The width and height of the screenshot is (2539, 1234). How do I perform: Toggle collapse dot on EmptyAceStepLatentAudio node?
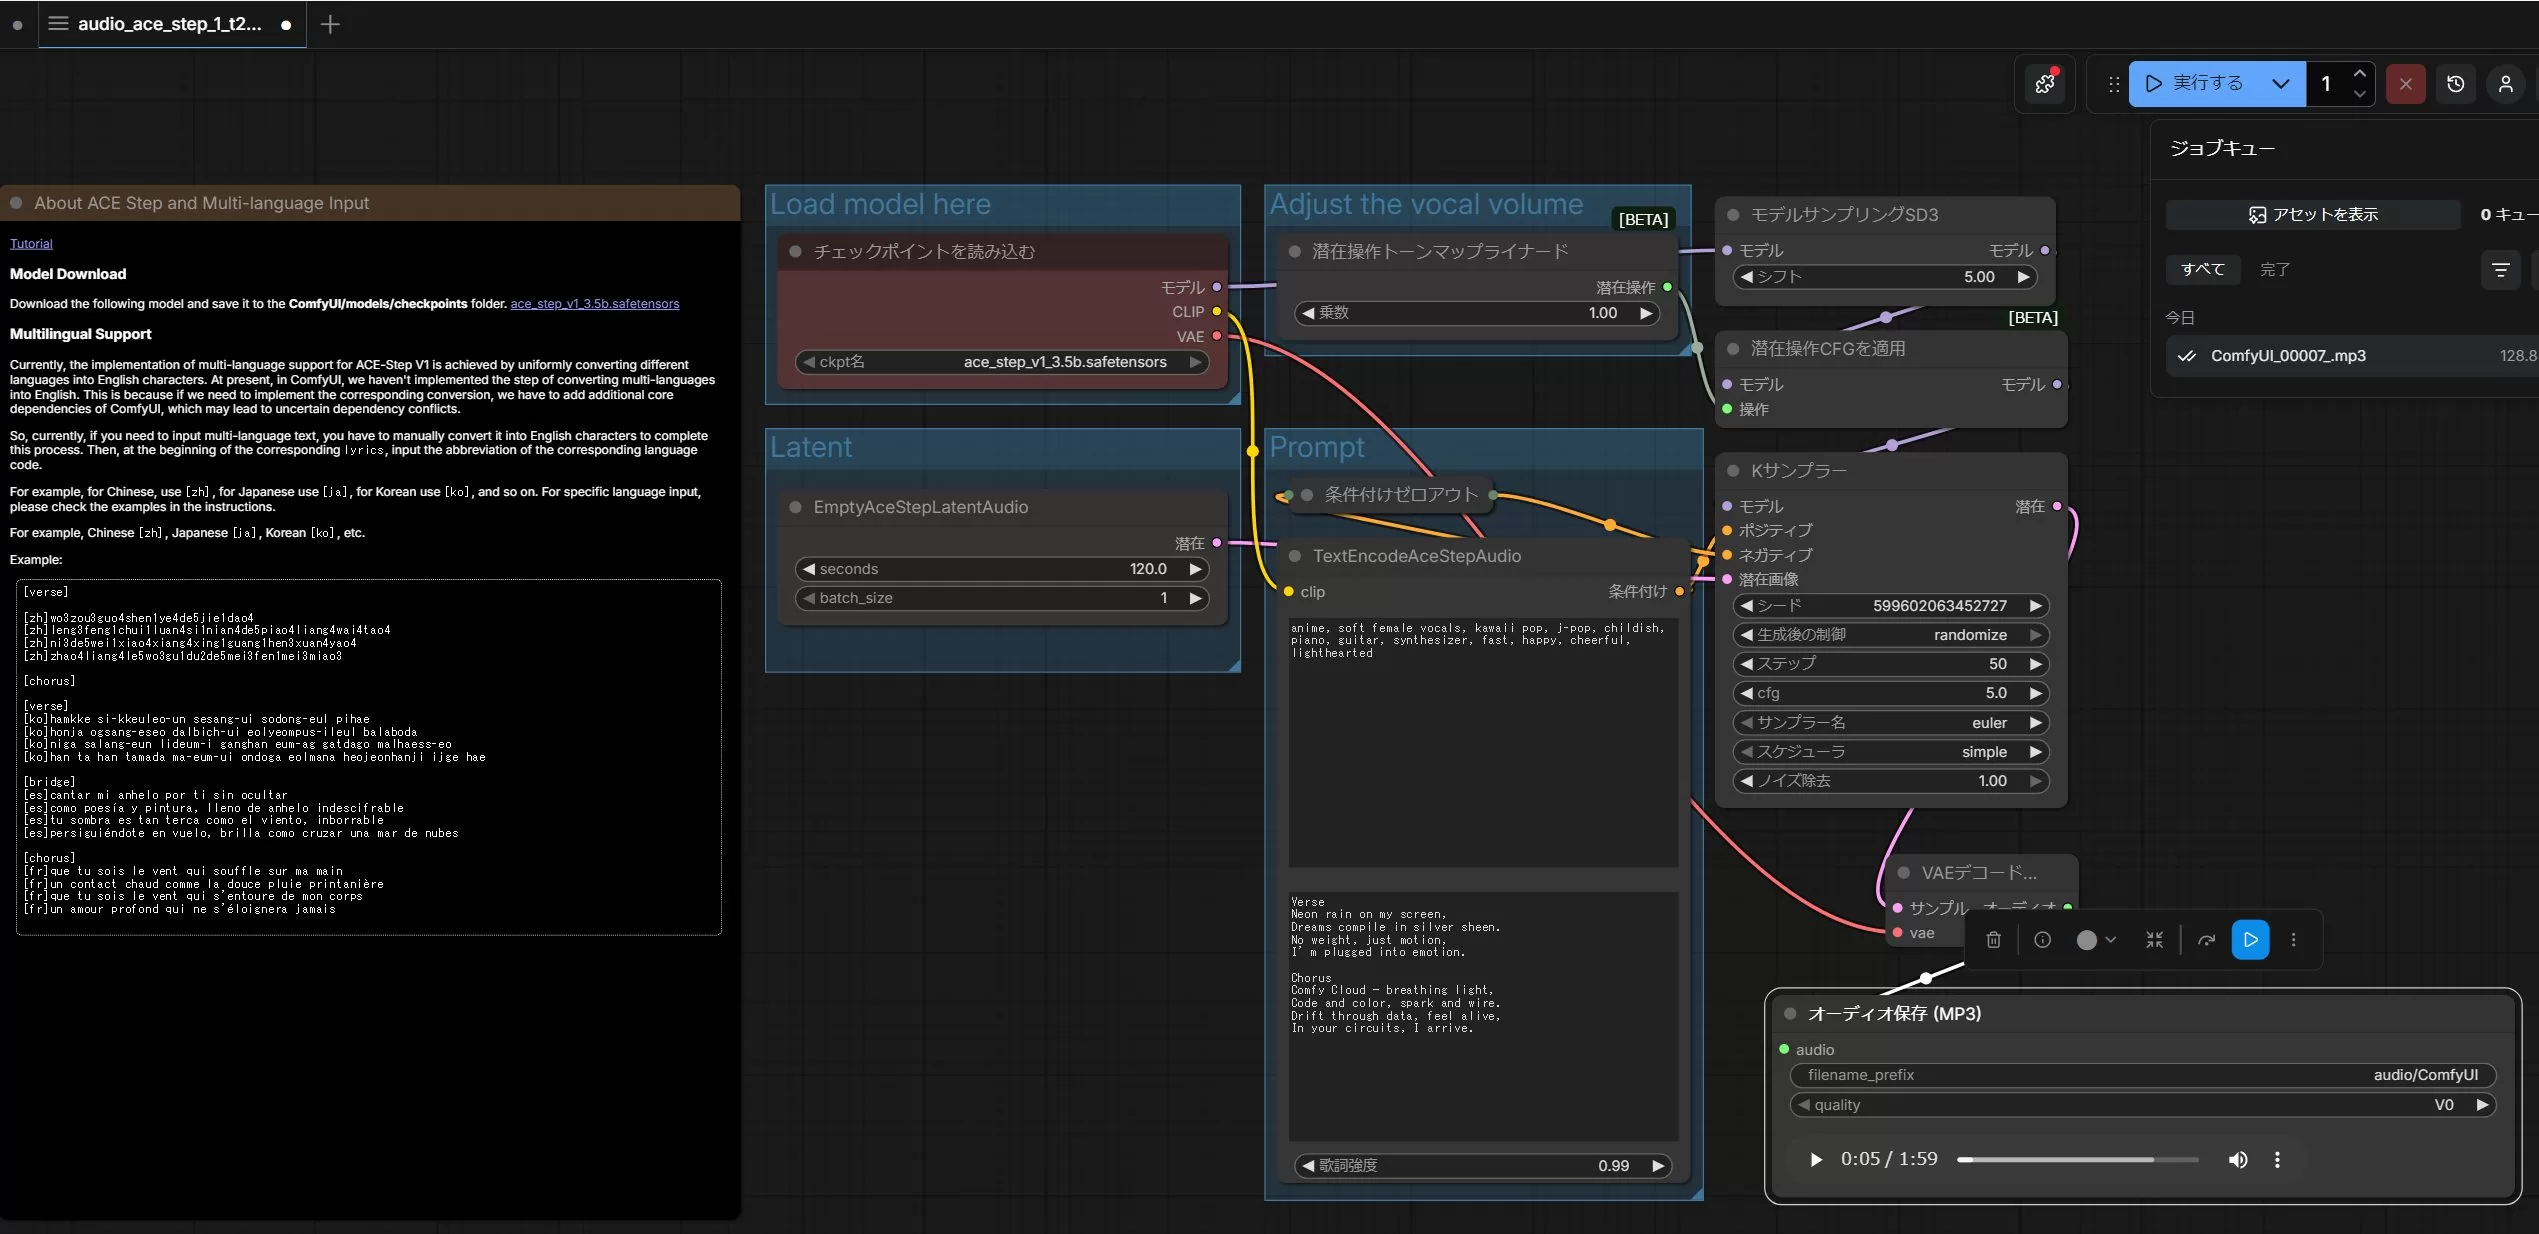(x=796, y=508)
